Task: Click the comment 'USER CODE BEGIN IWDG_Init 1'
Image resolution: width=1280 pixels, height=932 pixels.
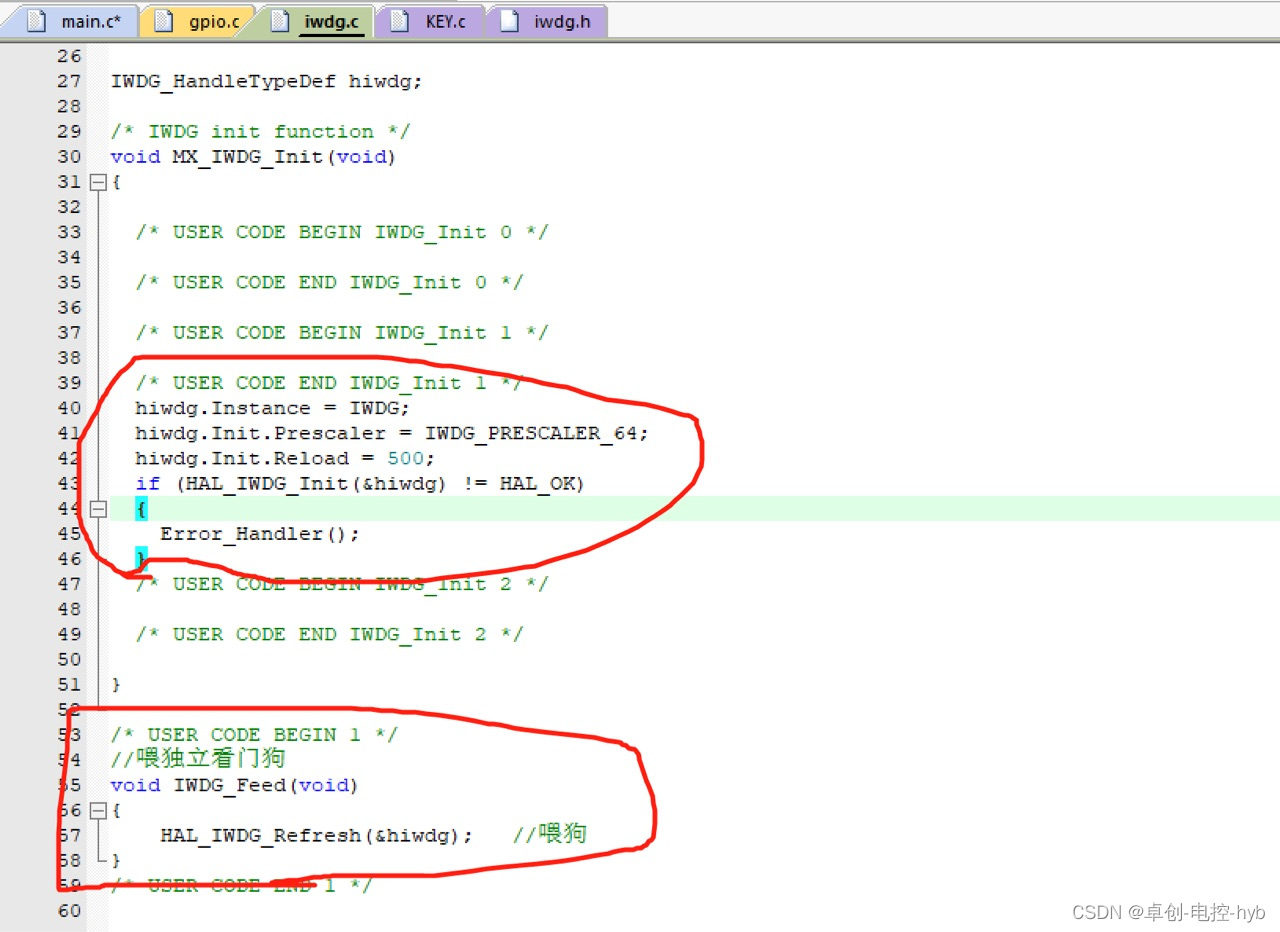Action: pos(342,333)
